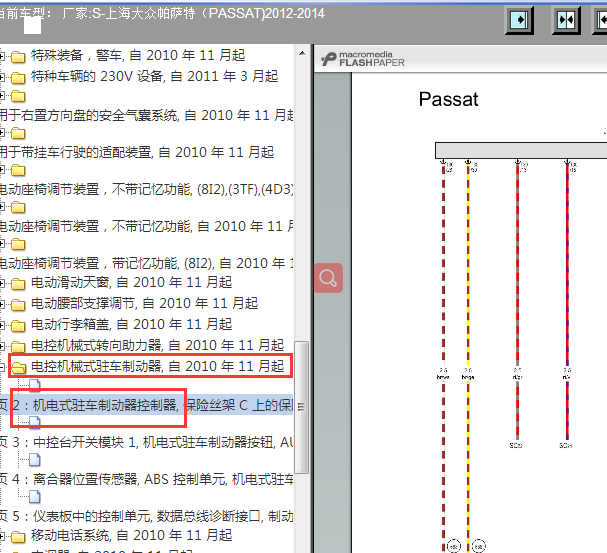Expand the 移动电话系统 tree node
The height and width of the screenshot is (553, 607).
[x=2, y=536]
